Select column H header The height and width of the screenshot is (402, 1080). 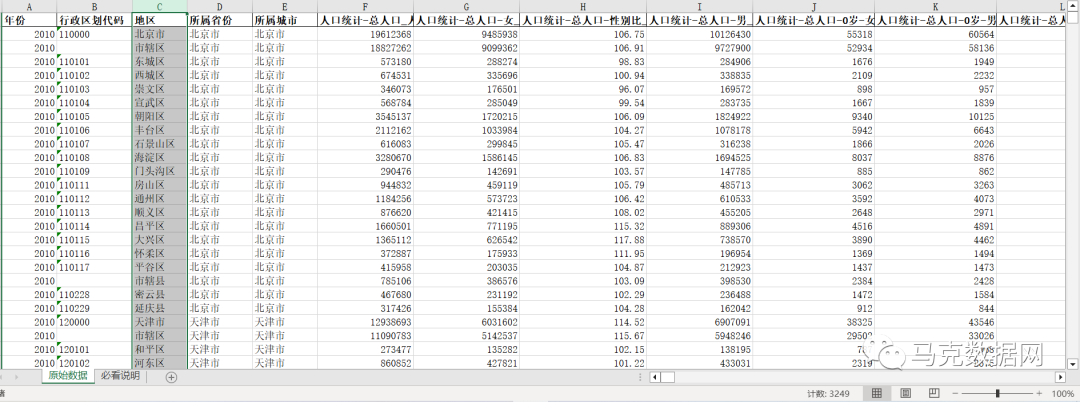point(583,6)
